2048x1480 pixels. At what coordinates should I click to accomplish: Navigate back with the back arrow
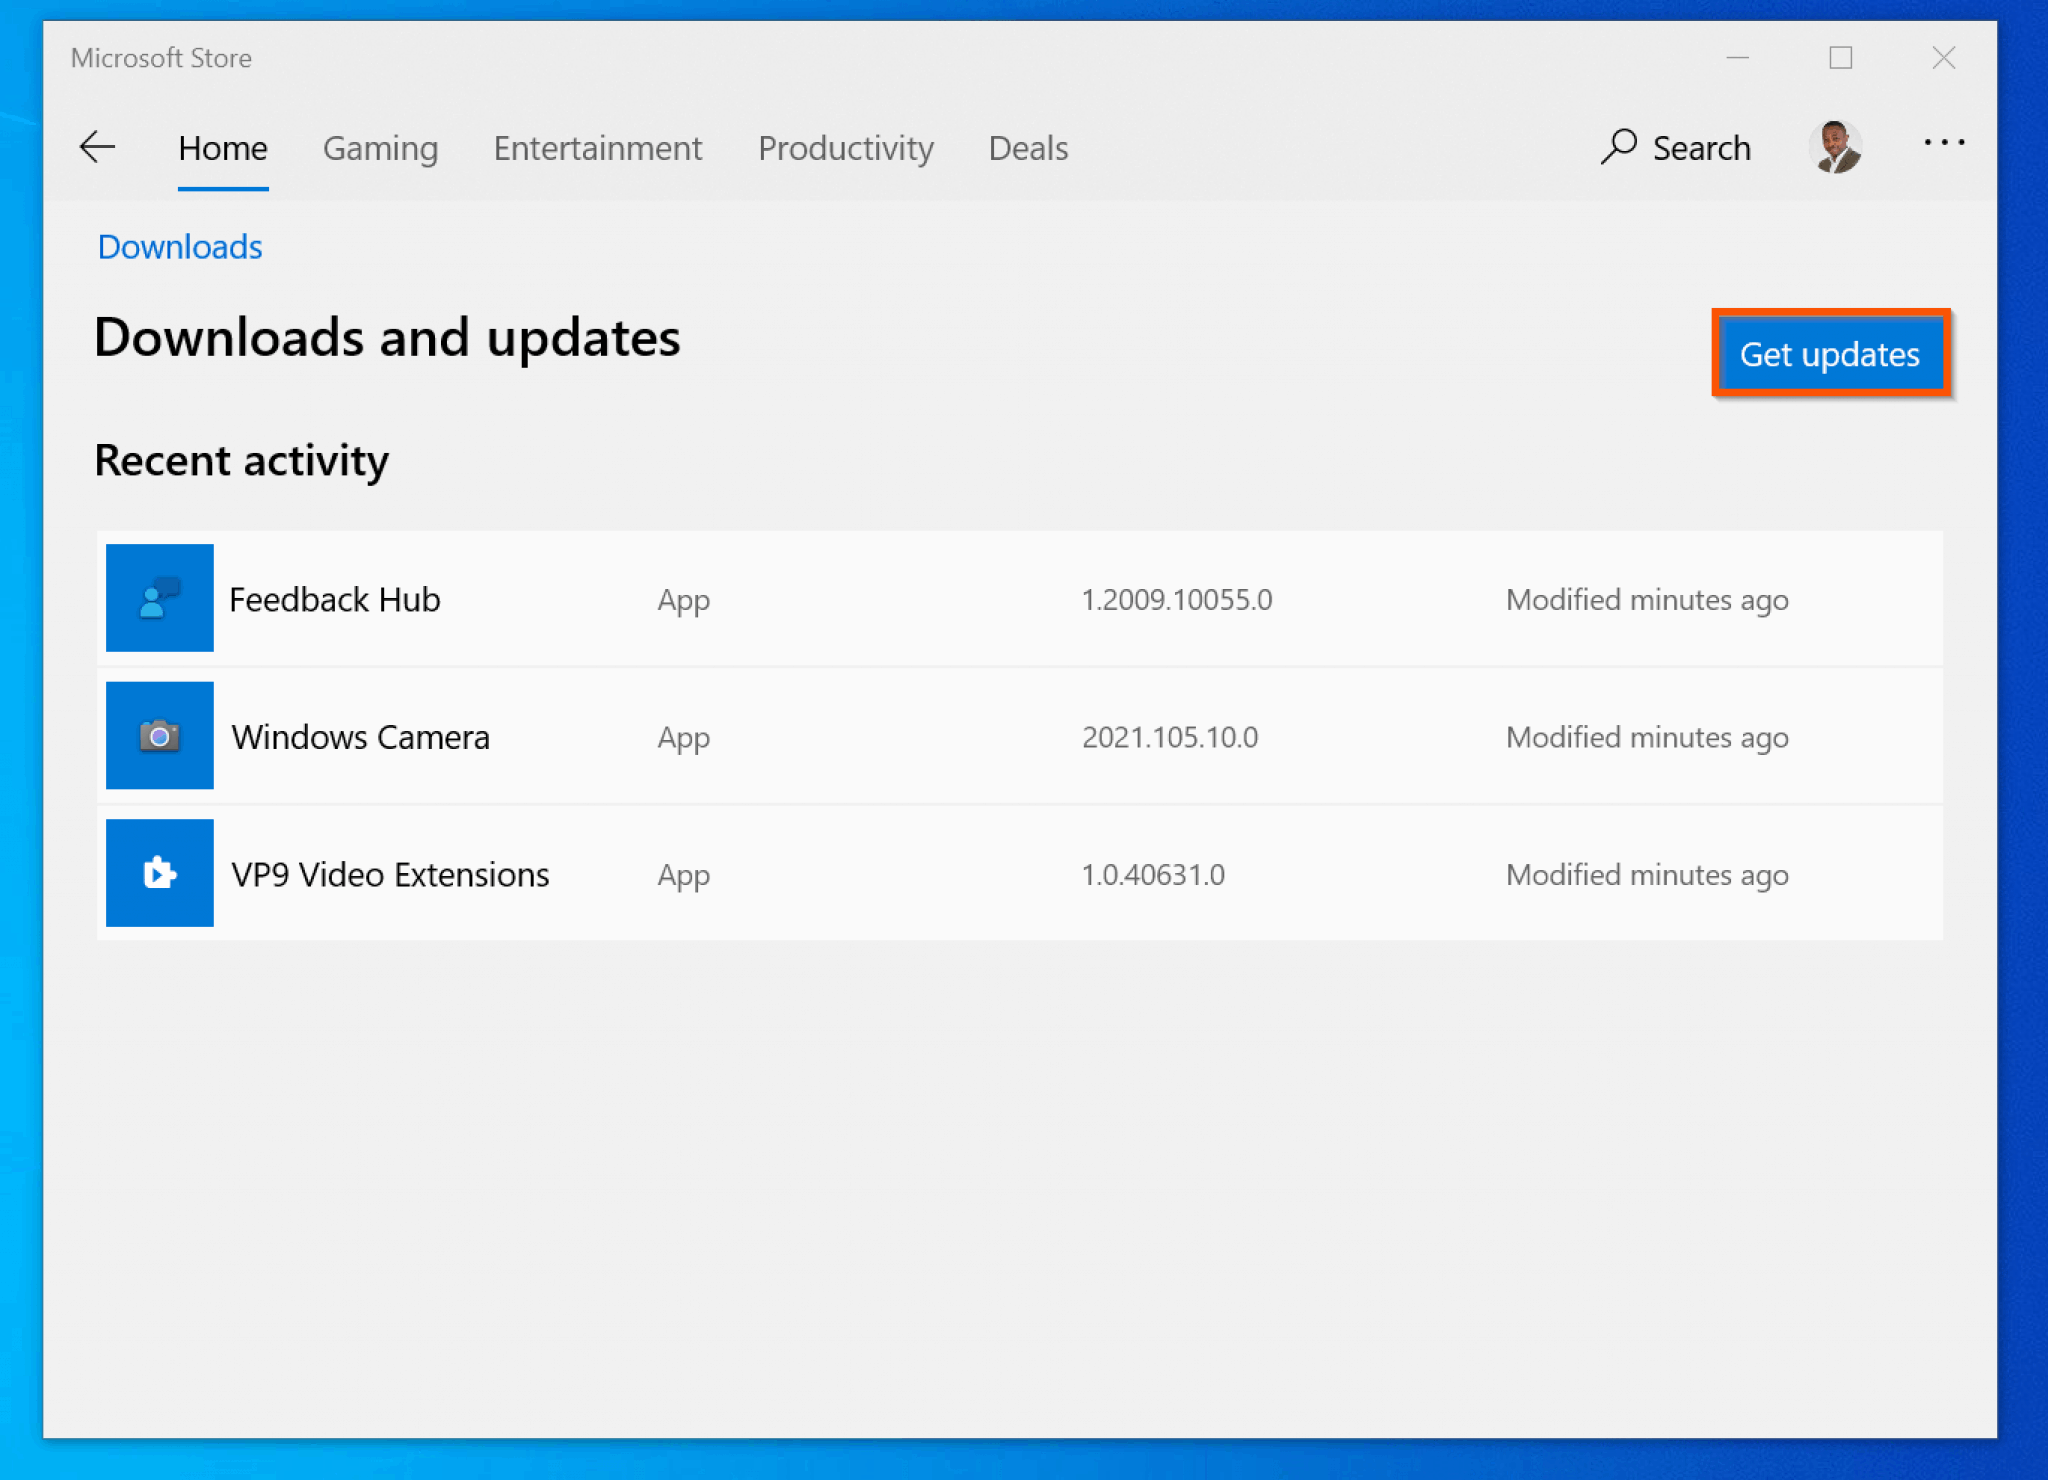pyautogui.click(x=96, y=147)
